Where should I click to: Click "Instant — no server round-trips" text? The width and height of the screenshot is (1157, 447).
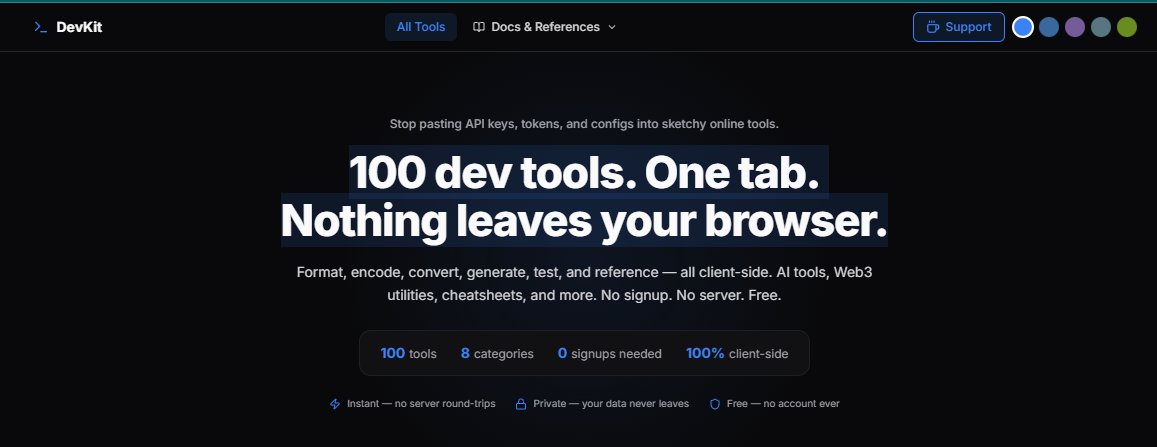(x=421, y=404)
